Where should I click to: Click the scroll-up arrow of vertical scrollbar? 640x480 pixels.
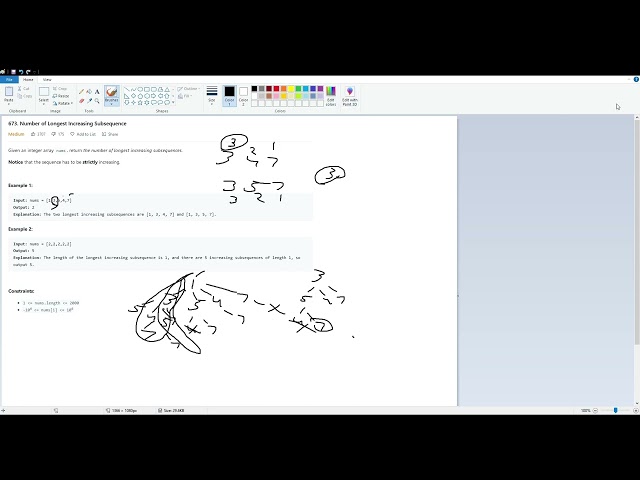(637, 118)
